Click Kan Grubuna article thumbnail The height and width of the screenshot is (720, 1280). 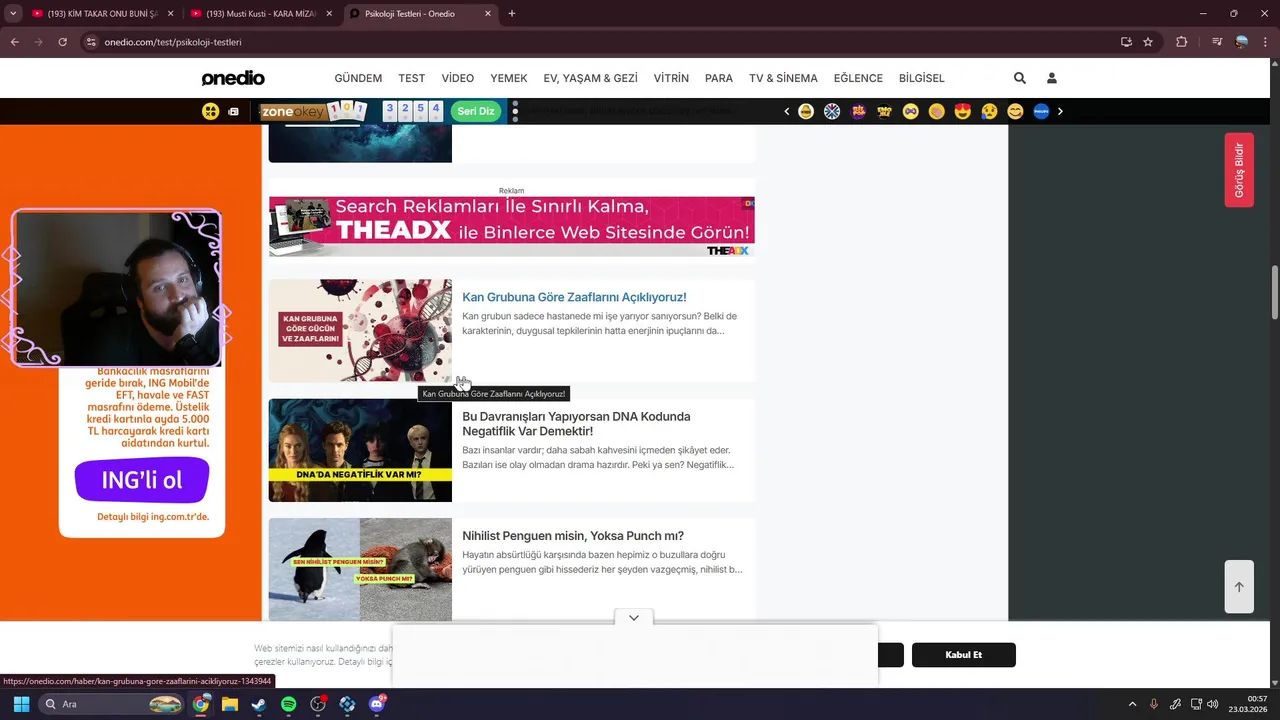360,330
